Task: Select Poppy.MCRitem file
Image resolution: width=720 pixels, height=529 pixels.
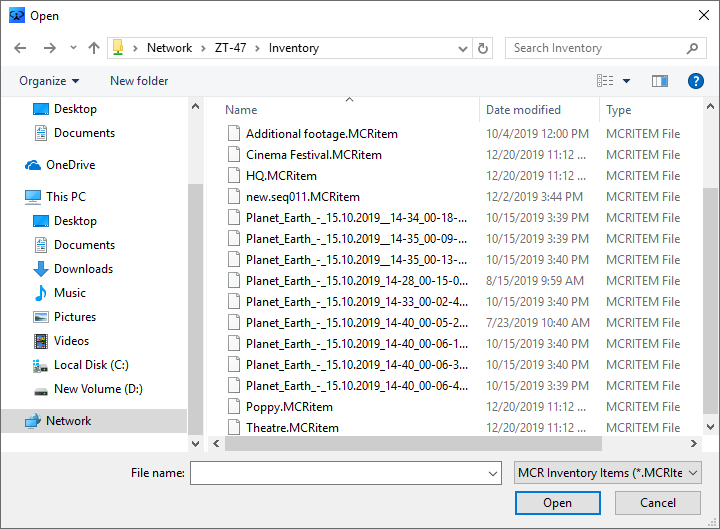Action: point(289,407)
